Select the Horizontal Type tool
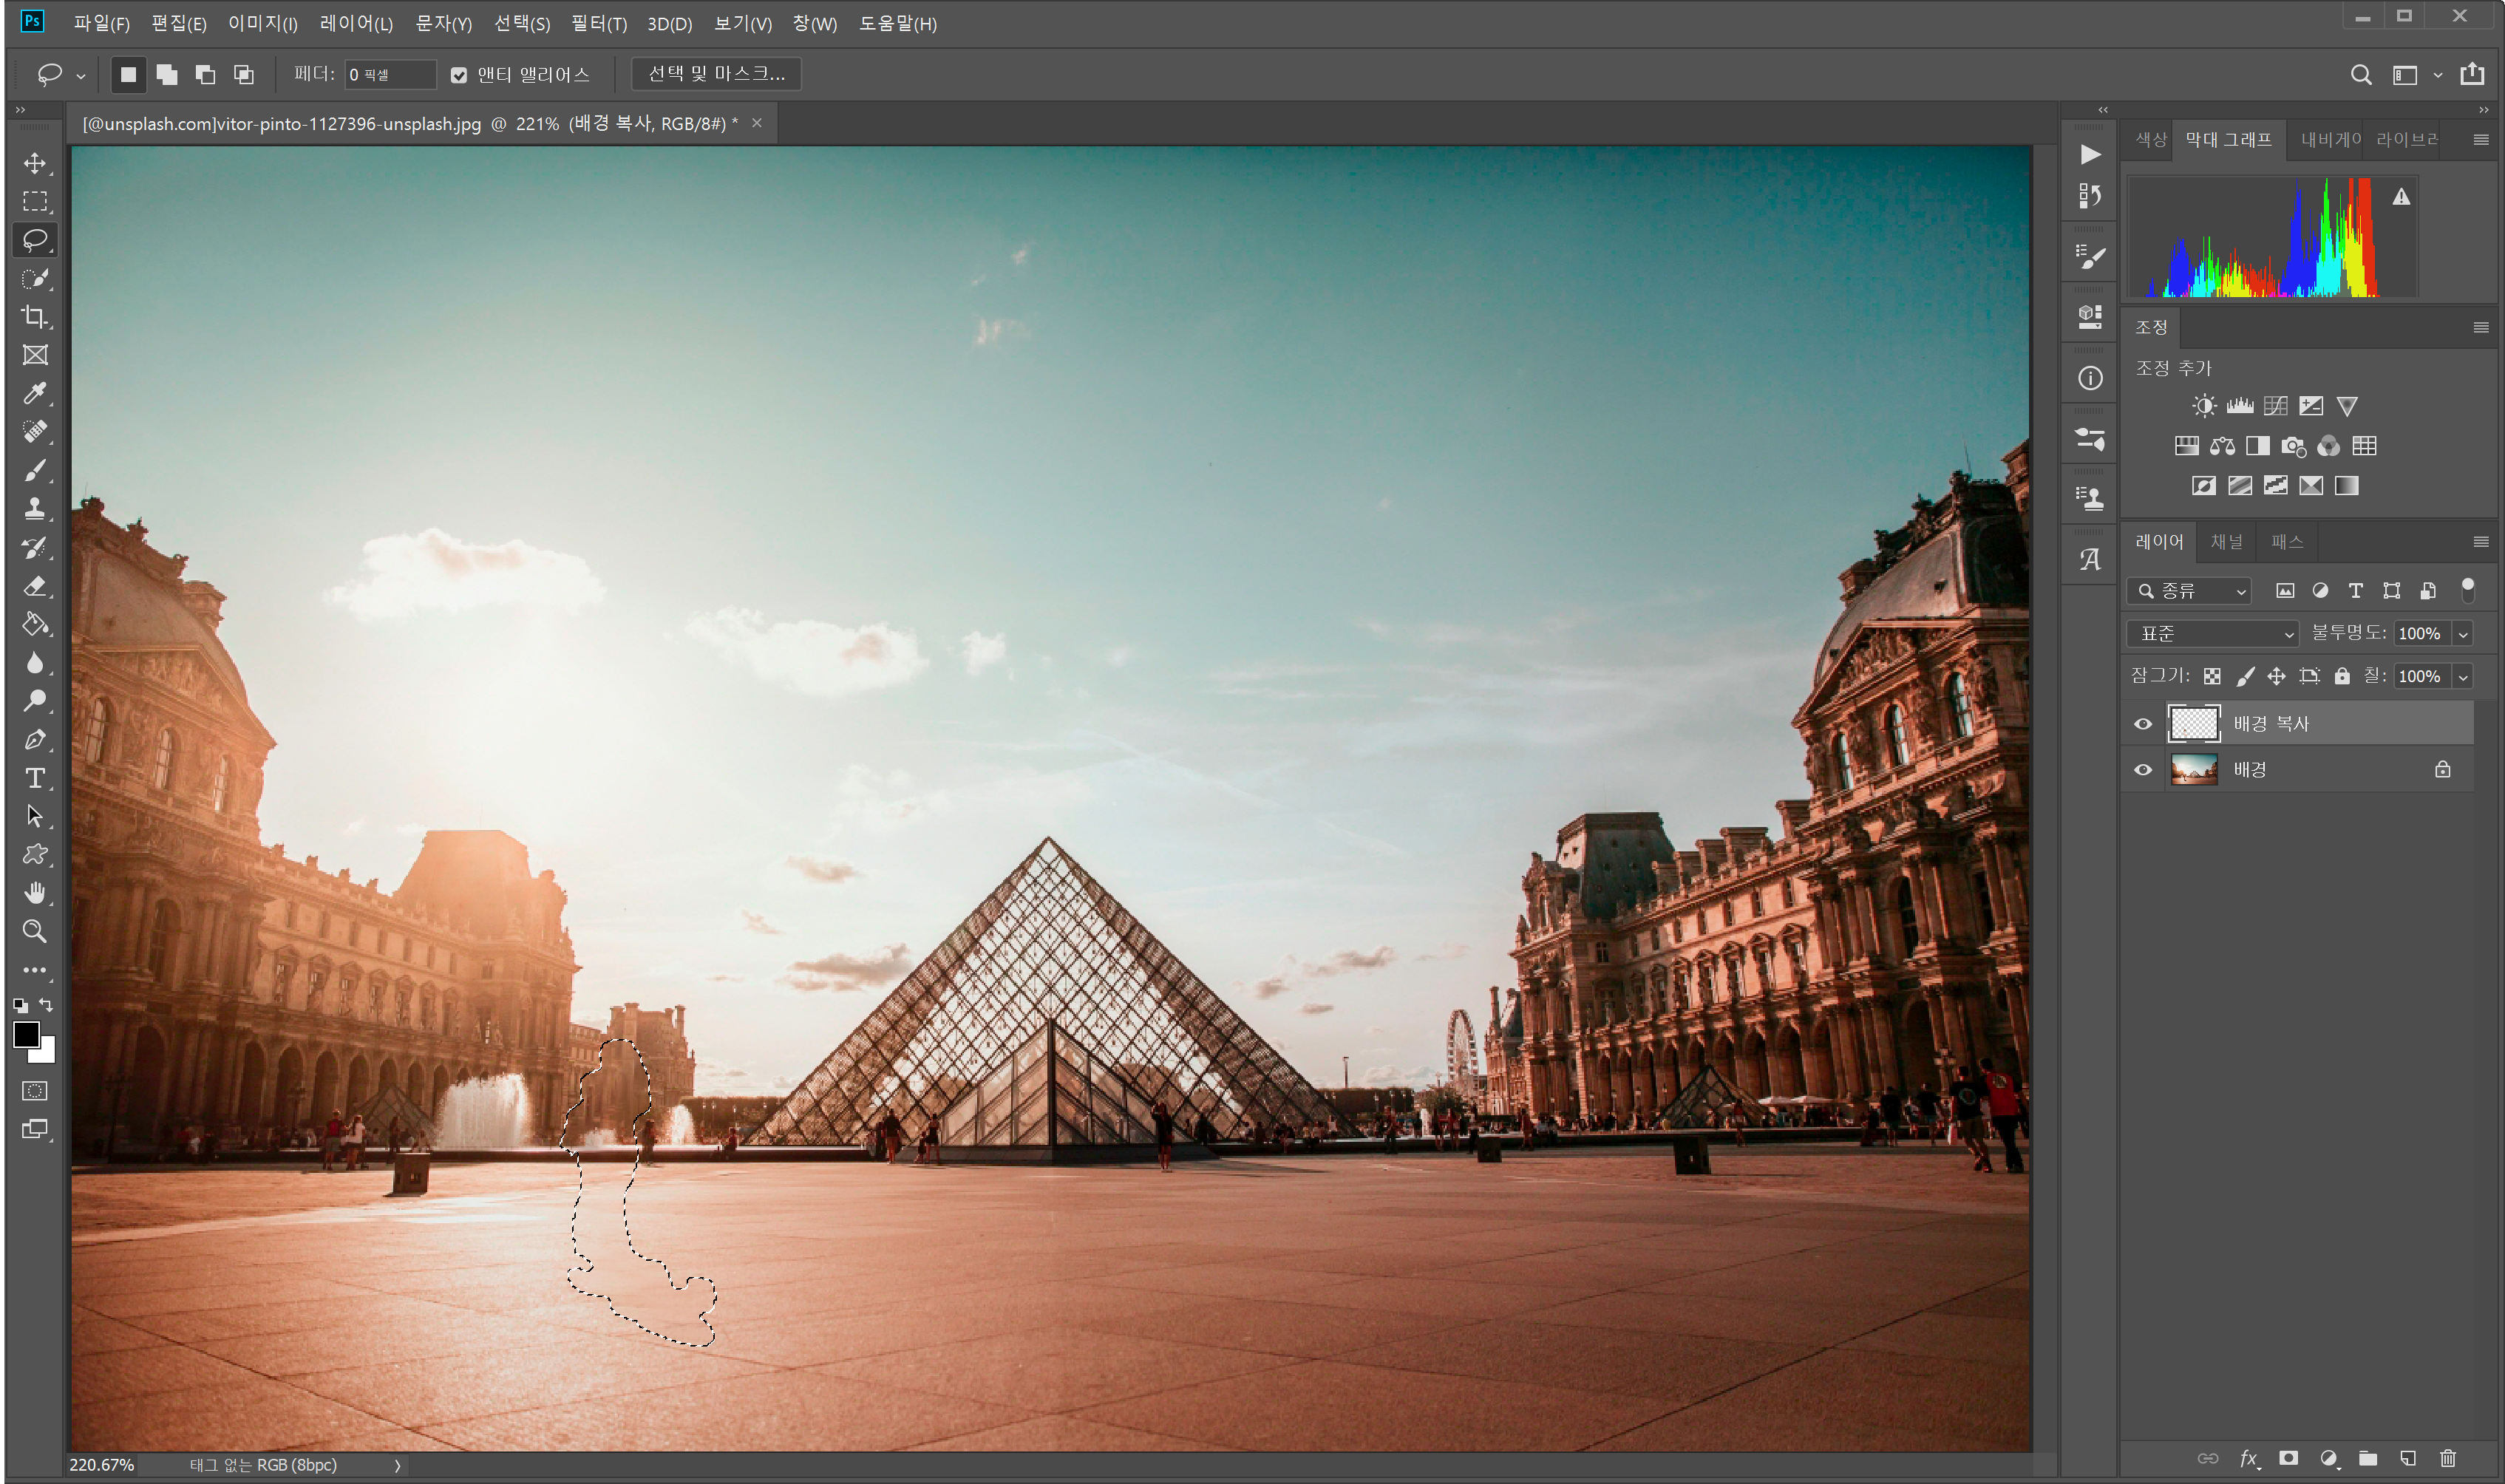Image resolution: width=2505 pixels, height=1484 pixels. [35, 778]
